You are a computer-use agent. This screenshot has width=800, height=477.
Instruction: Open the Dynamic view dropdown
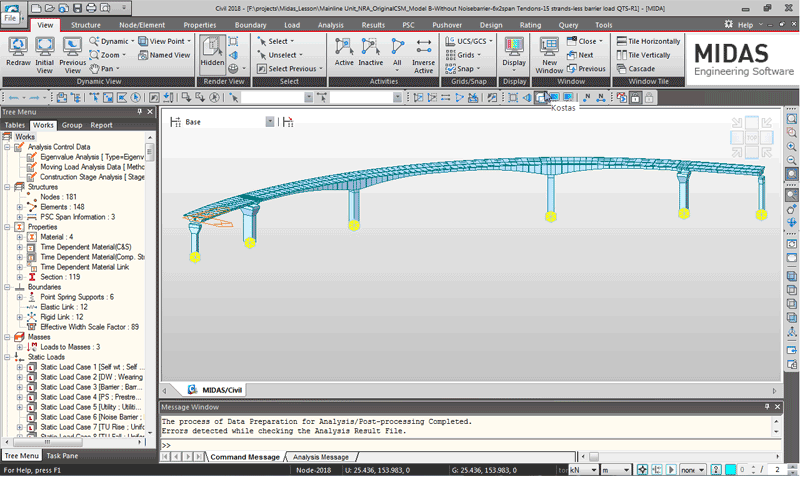112,41
